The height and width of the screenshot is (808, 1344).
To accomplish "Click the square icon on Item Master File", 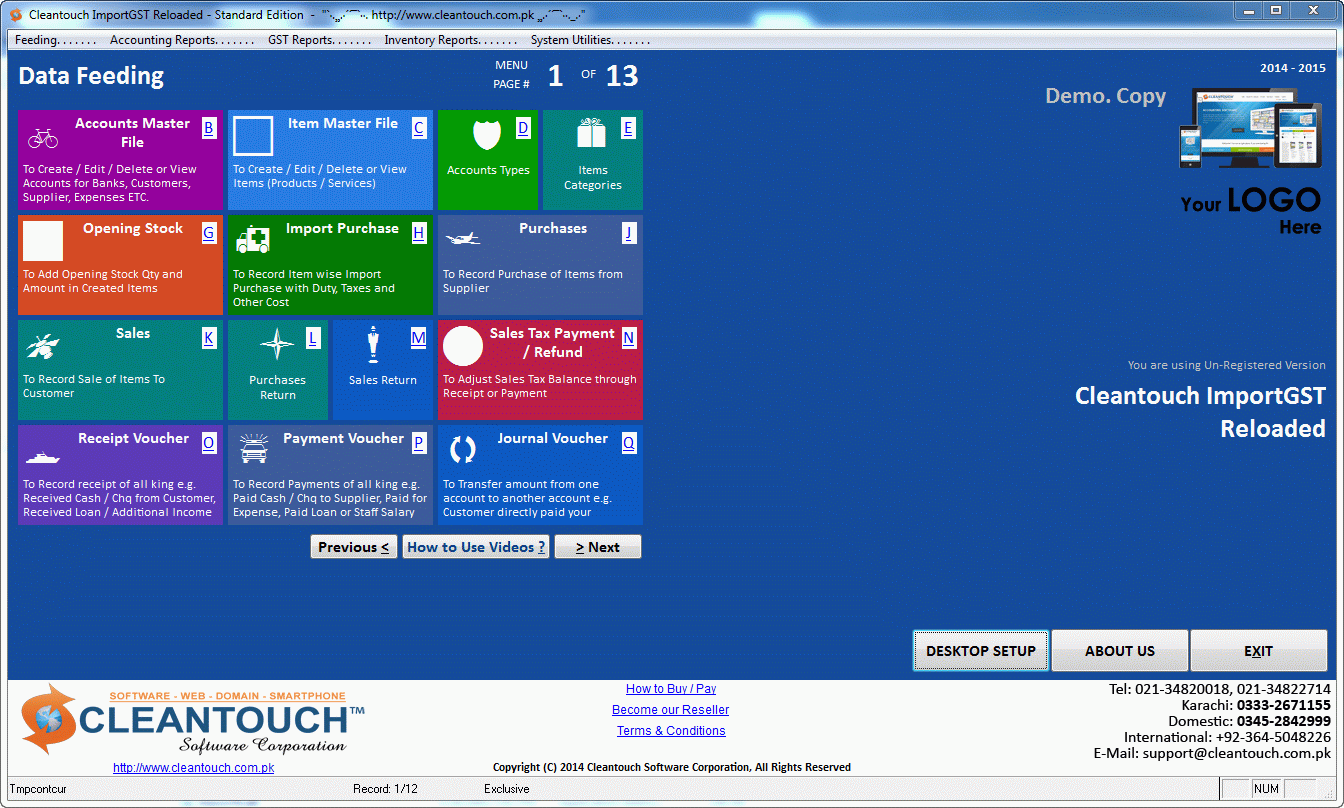I will tap(253, 137).
